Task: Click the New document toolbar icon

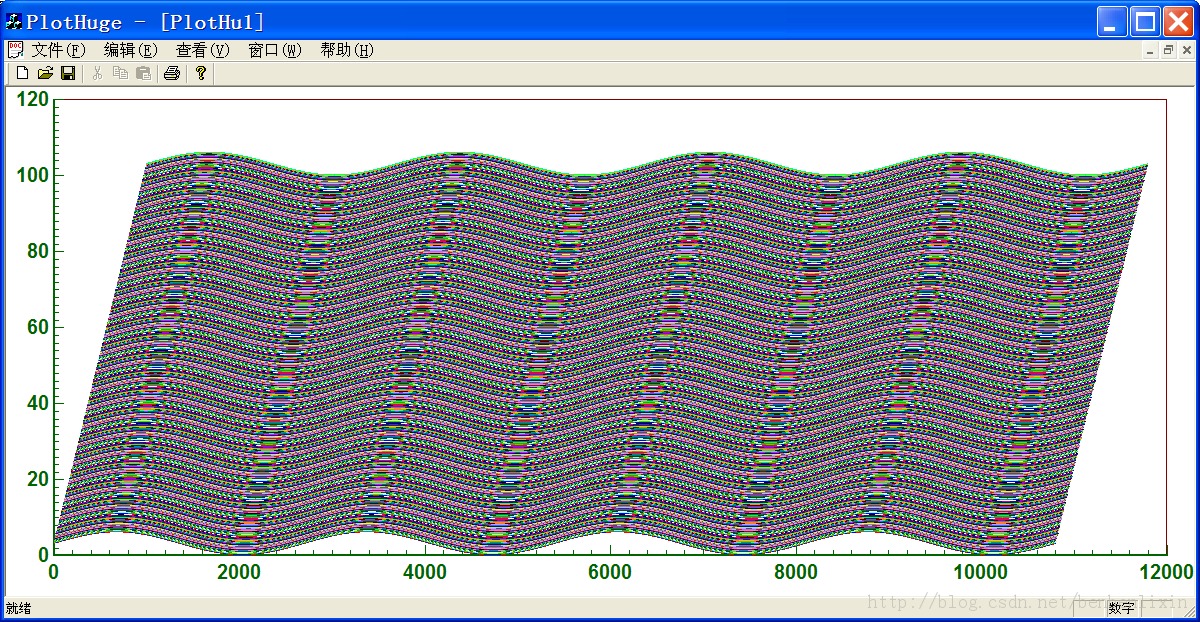Action: pos(23,73)
